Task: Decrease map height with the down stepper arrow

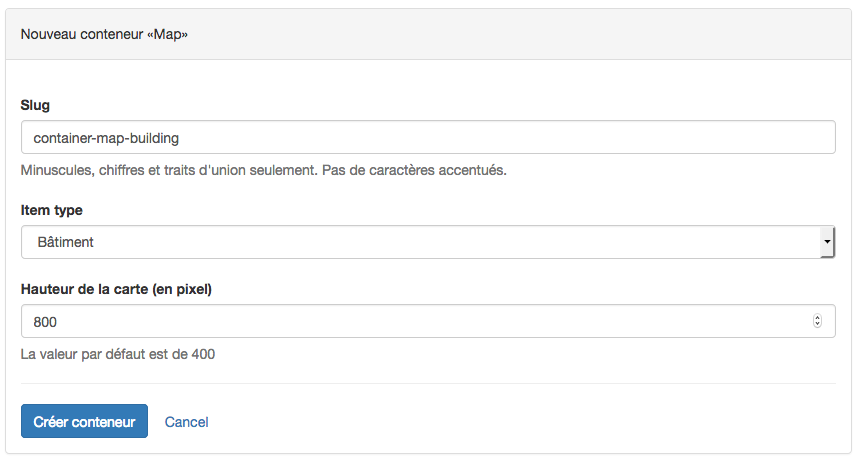Action: pyautogui.click(x=818, y=325)
